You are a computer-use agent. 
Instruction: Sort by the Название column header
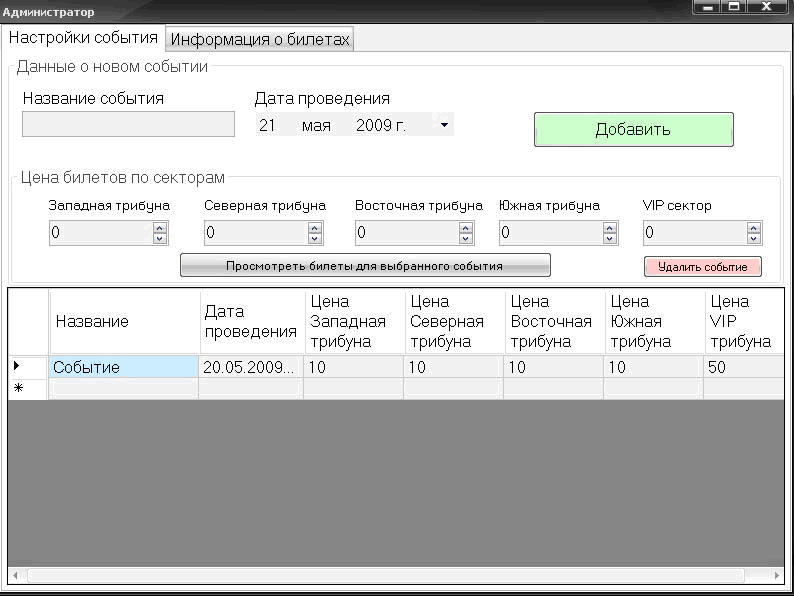pos(124,321)
